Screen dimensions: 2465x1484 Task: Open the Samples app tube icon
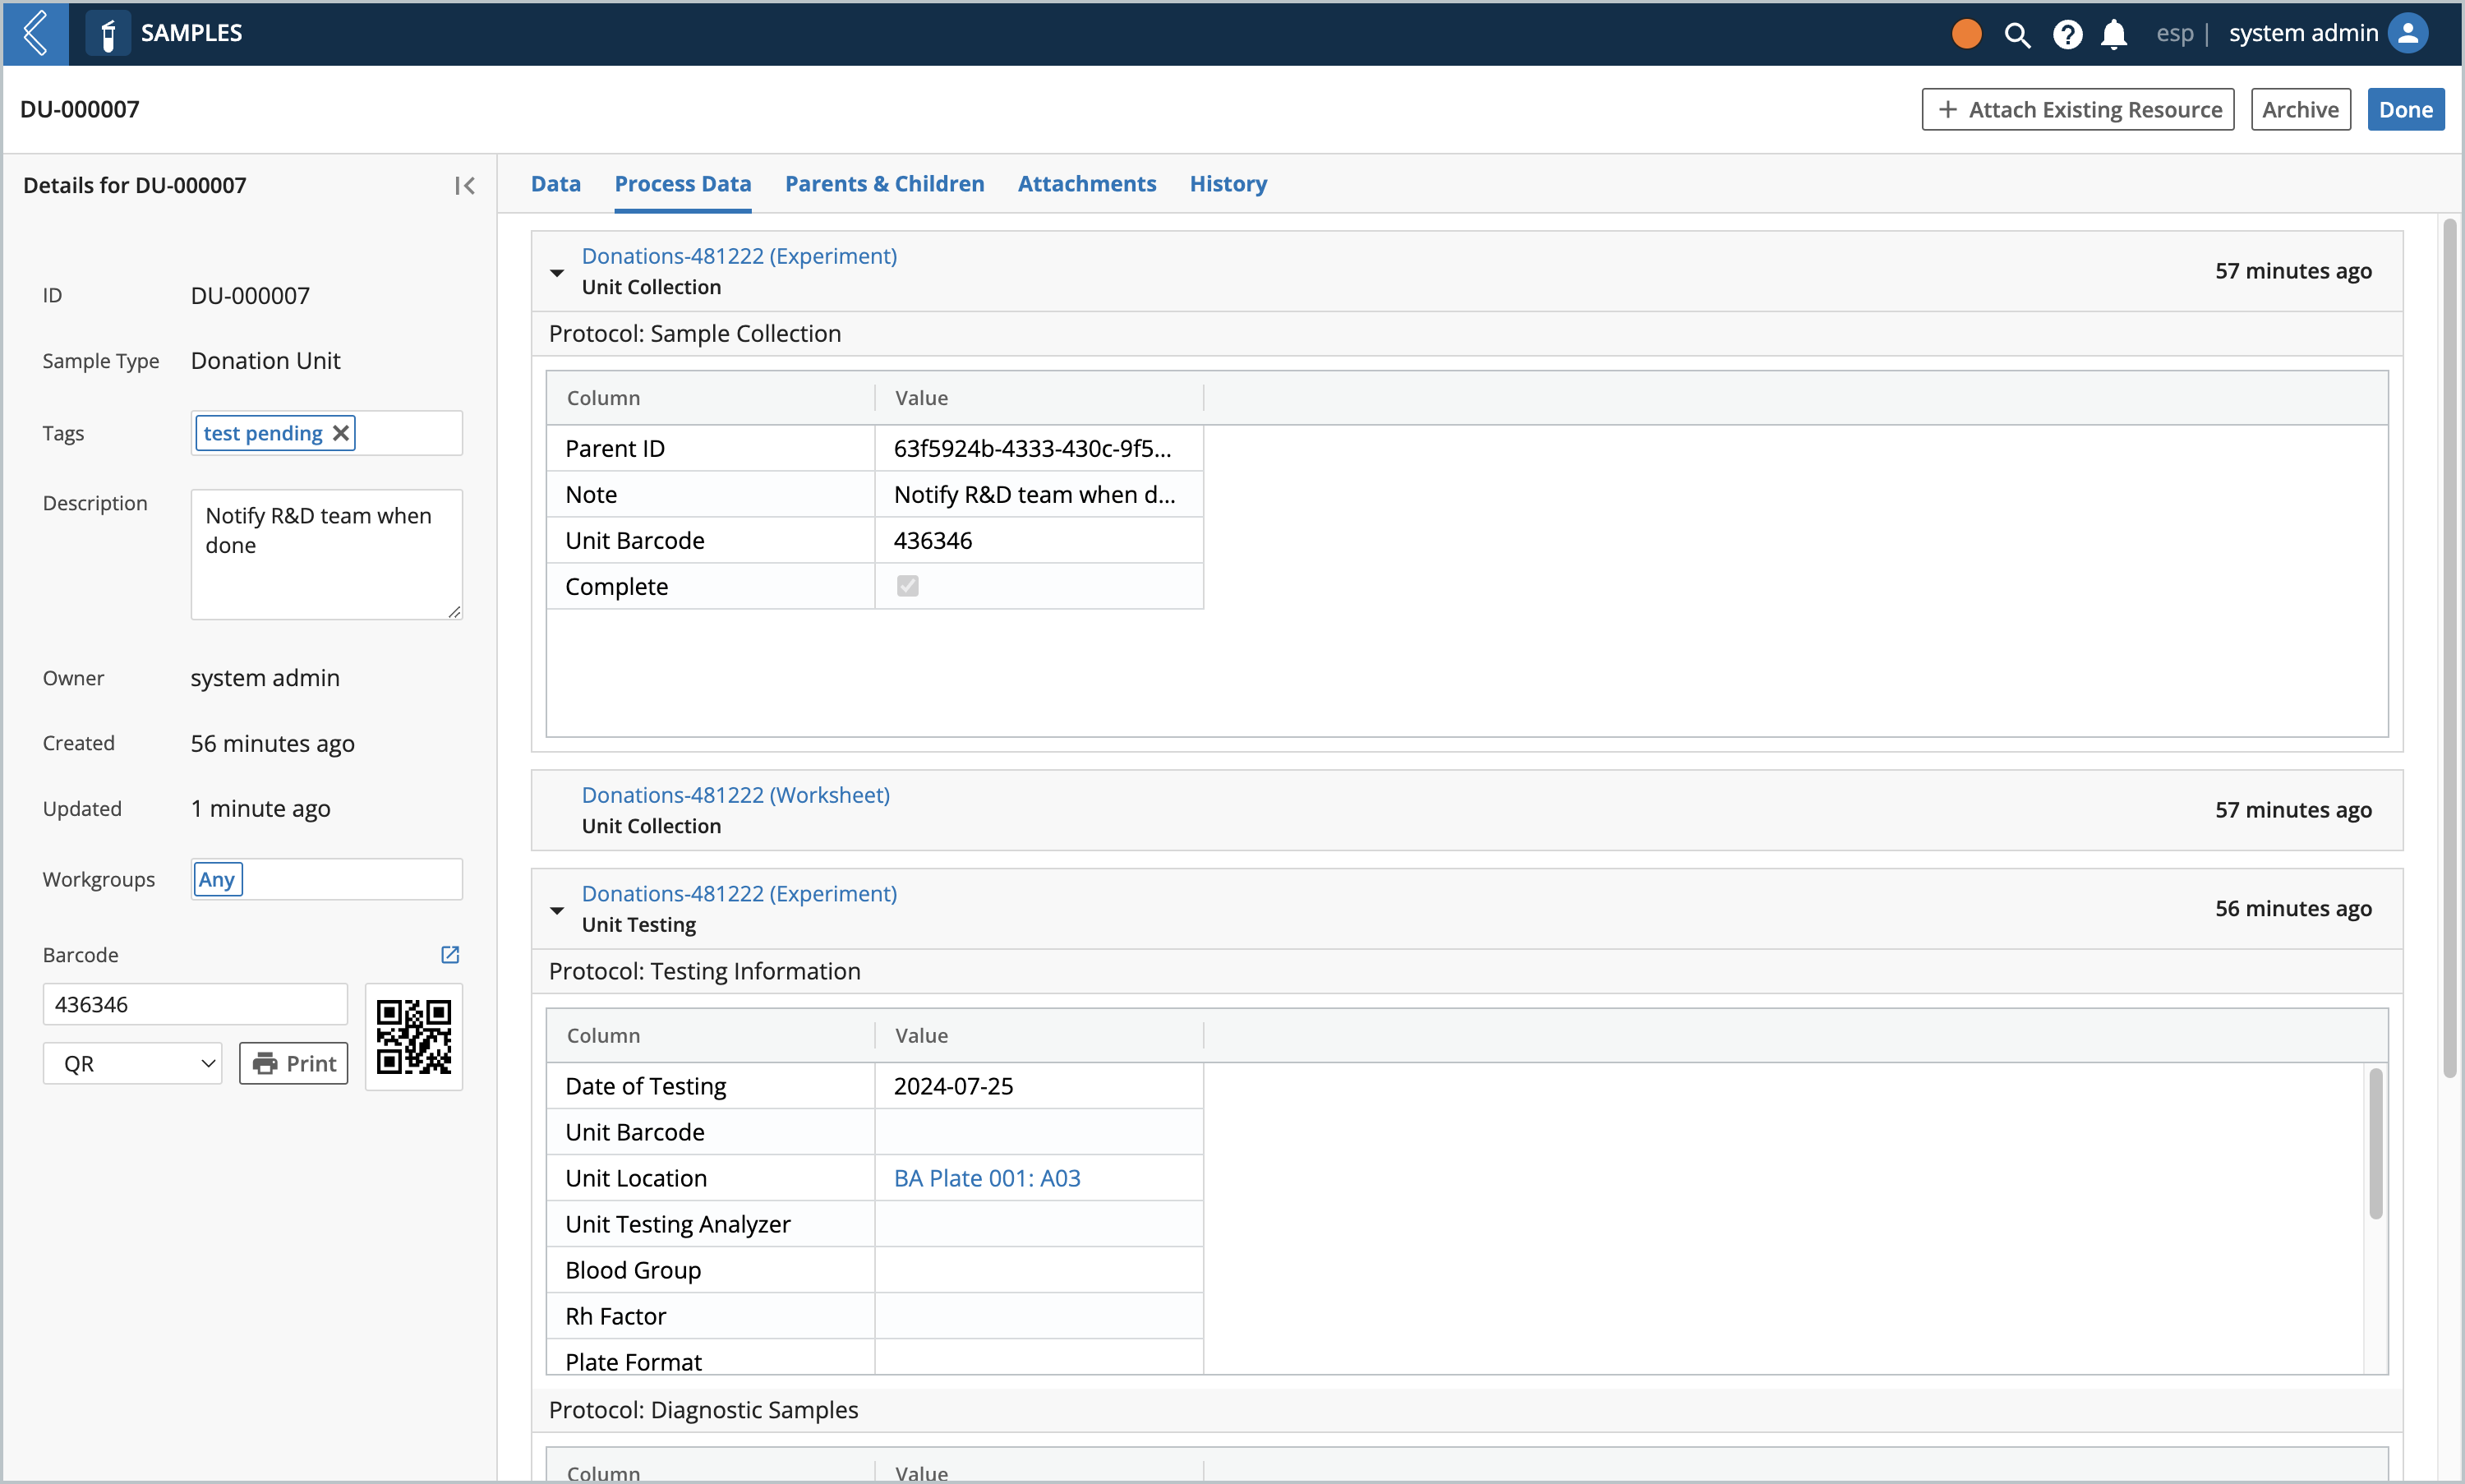(x=108, y=34)
